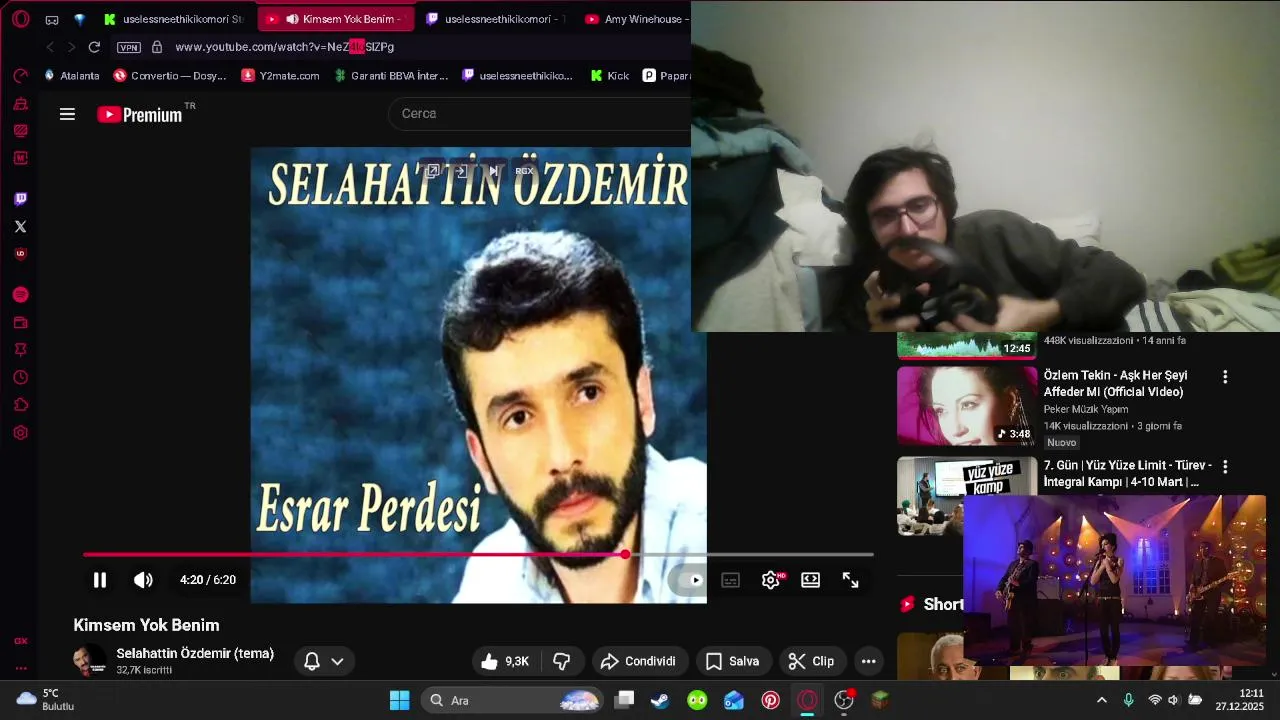The height and width of the screenshot is (720, 1280).
Task: Open 7. Gün Yüz Yüze Limit video title
Action: point(1127,473)
